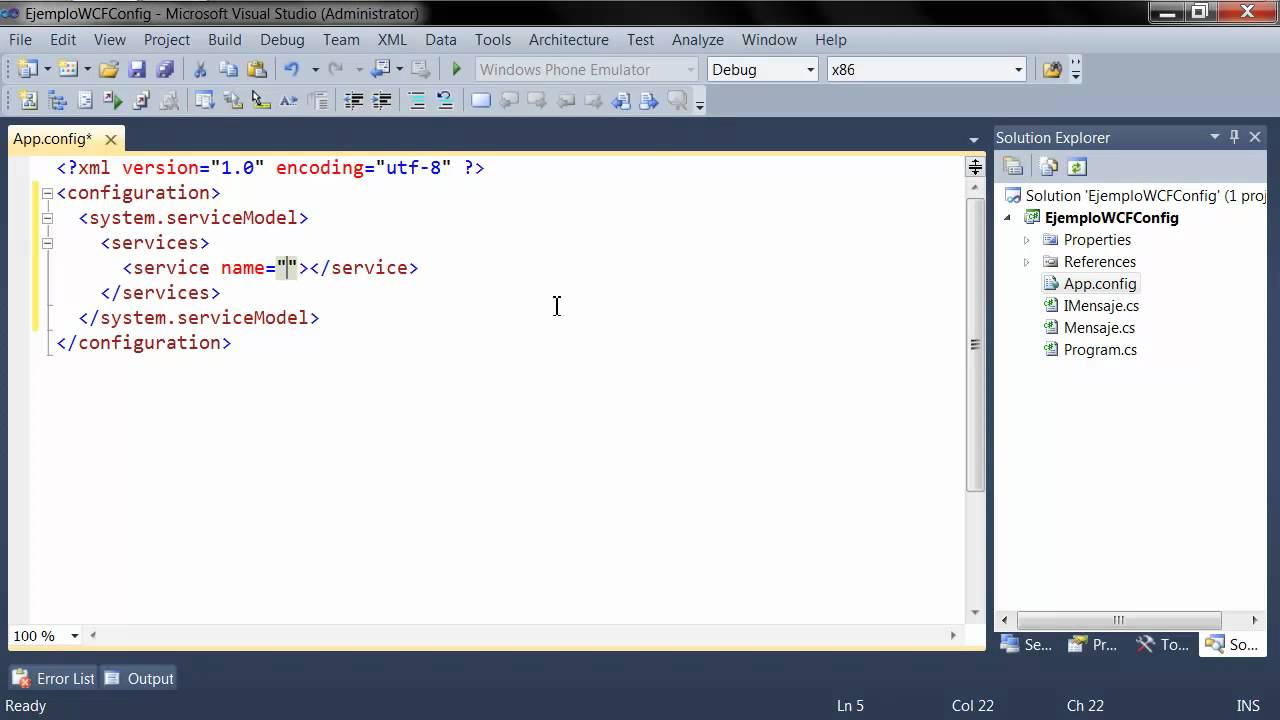The image size is (1280, 720).
Task: Switch to the Properties tab (Pr...)
Action: click(x=1093, y=645)
